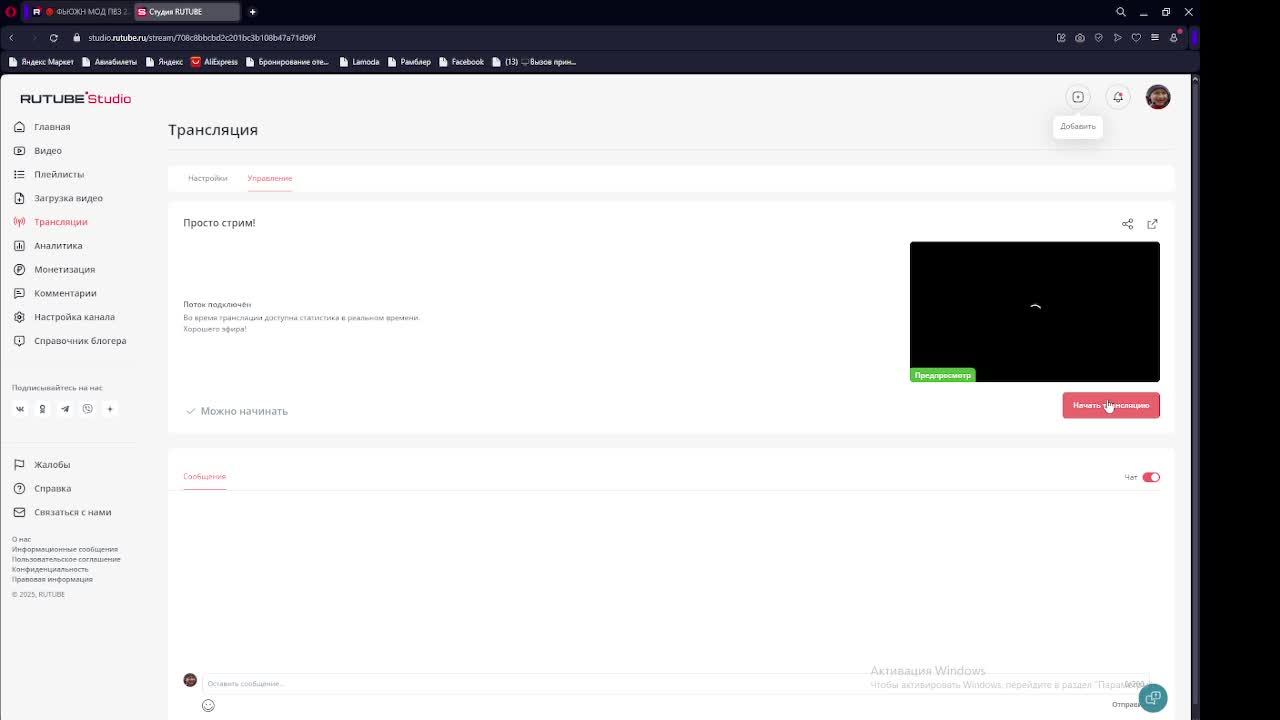
Task: Open Плейлисты section
Action: tap(49, 174)
